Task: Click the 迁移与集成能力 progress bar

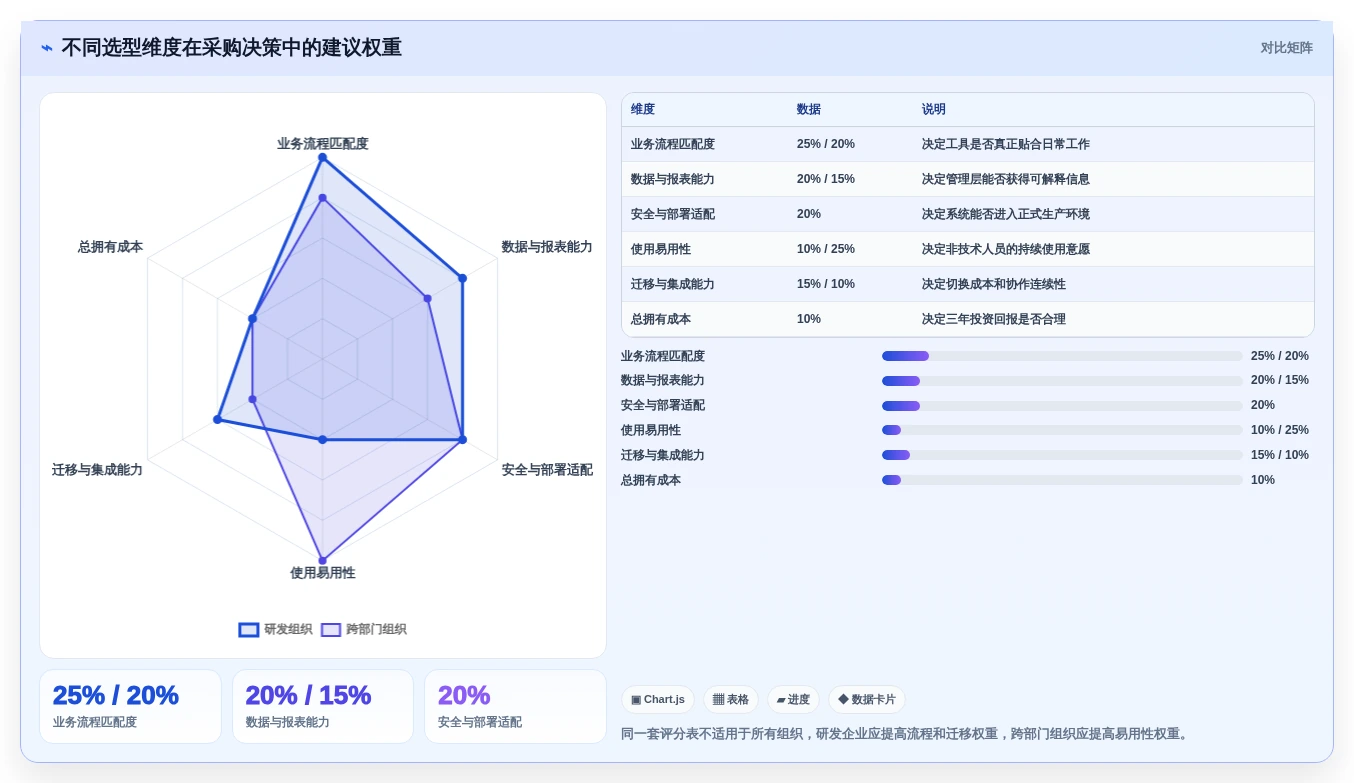Action: pos(1062,455)
